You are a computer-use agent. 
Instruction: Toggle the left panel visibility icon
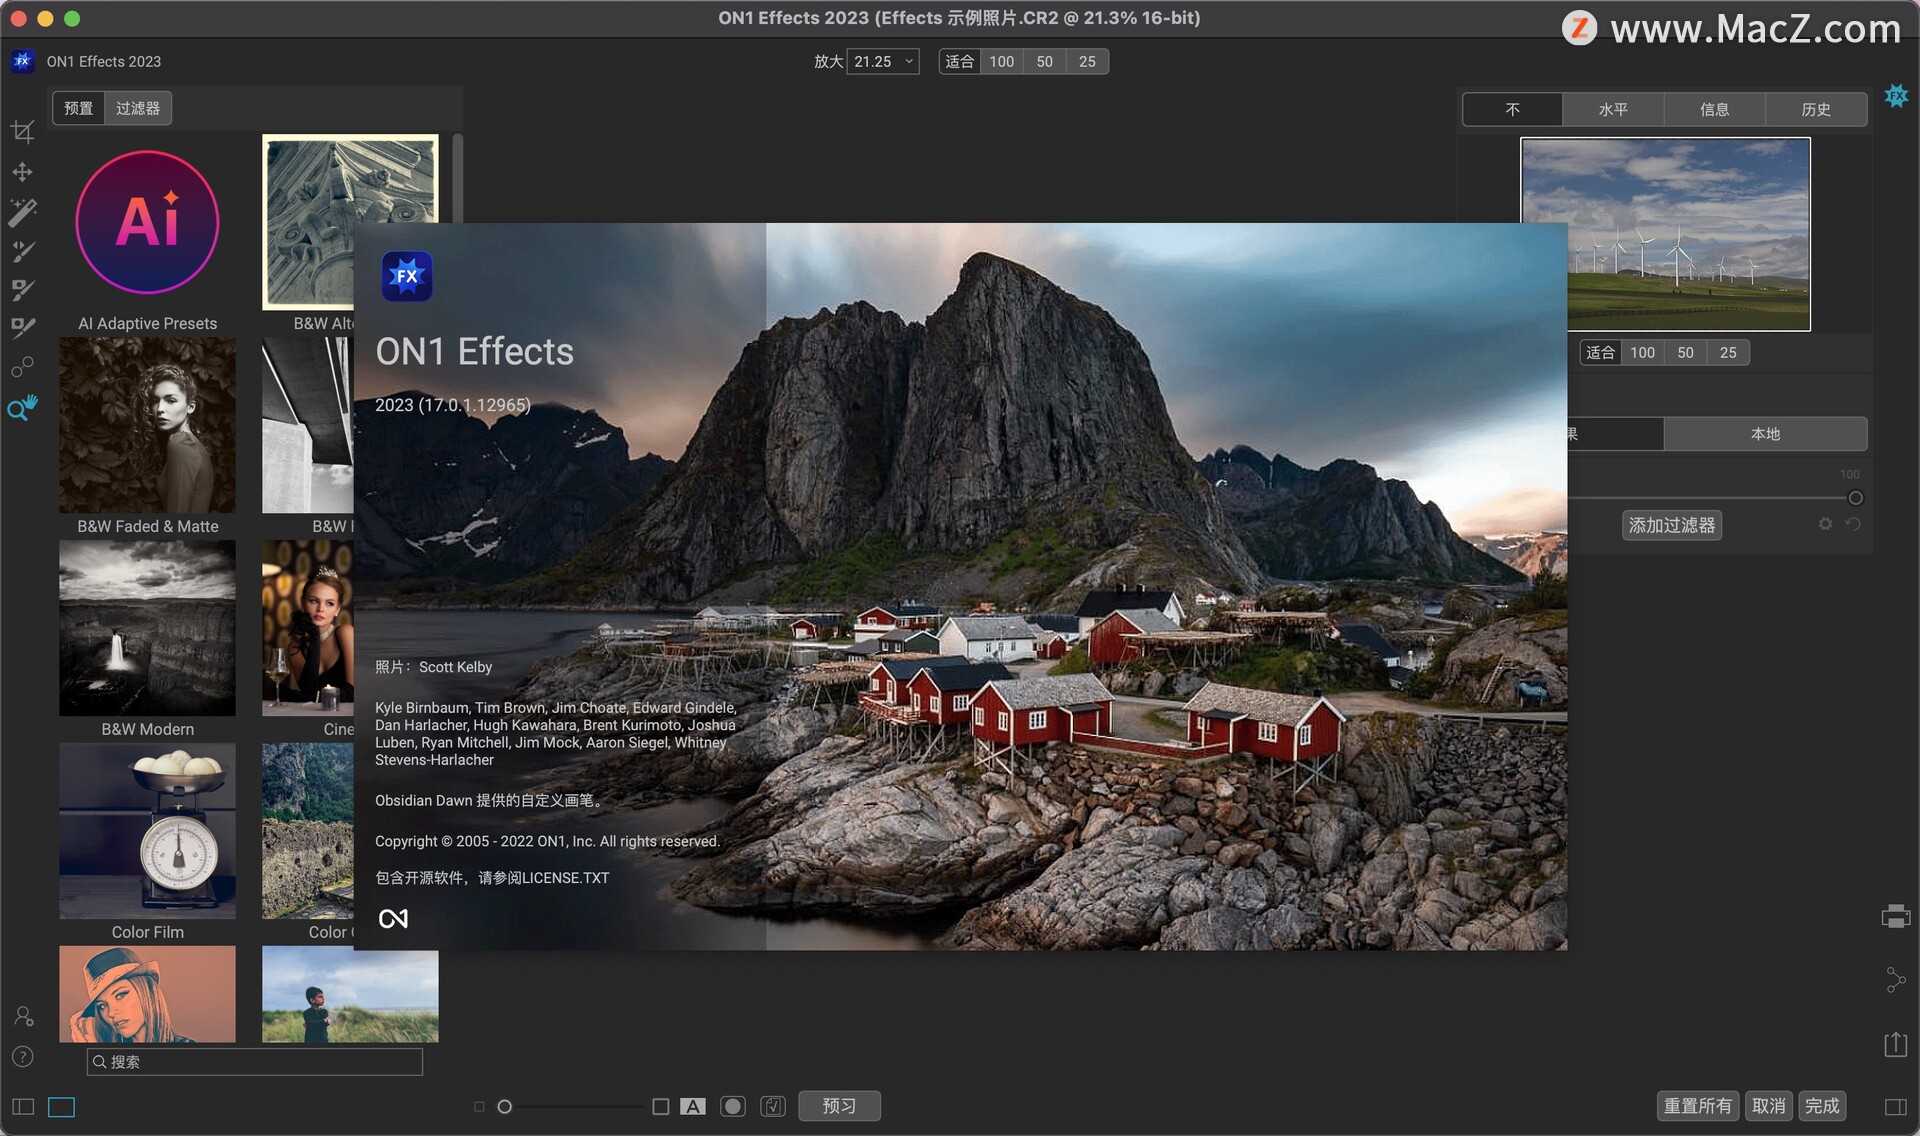click(x=23, y=1107)
